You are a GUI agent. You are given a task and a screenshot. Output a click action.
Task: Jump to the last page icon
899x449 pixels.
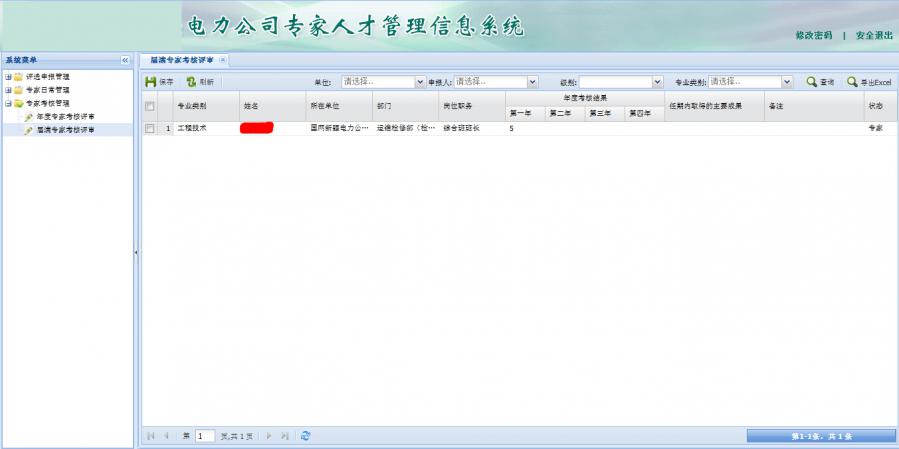tap(285, 436)
